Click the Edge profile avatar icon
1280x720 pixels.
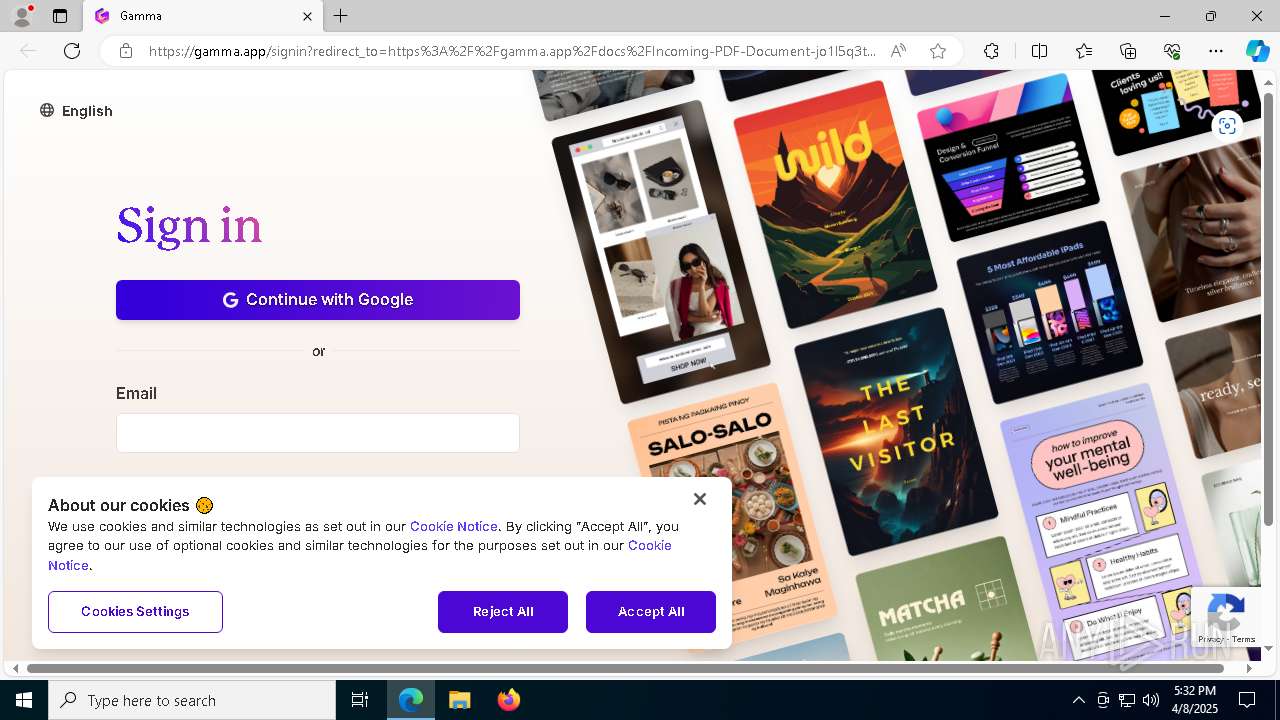[x=22, y=16]
